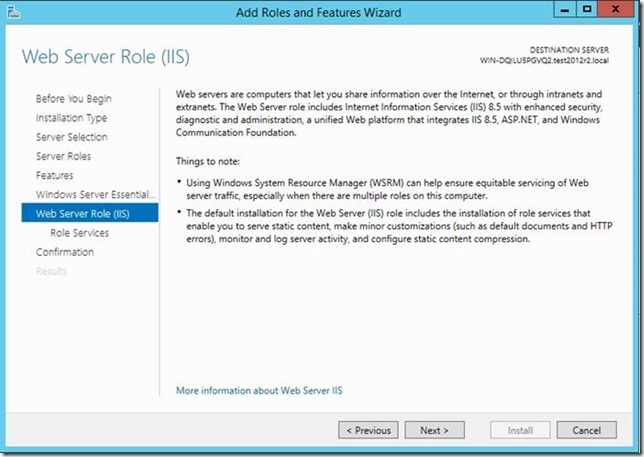Click the disabled Install button
The image size is (644, 457).
(x=520, y=430)
